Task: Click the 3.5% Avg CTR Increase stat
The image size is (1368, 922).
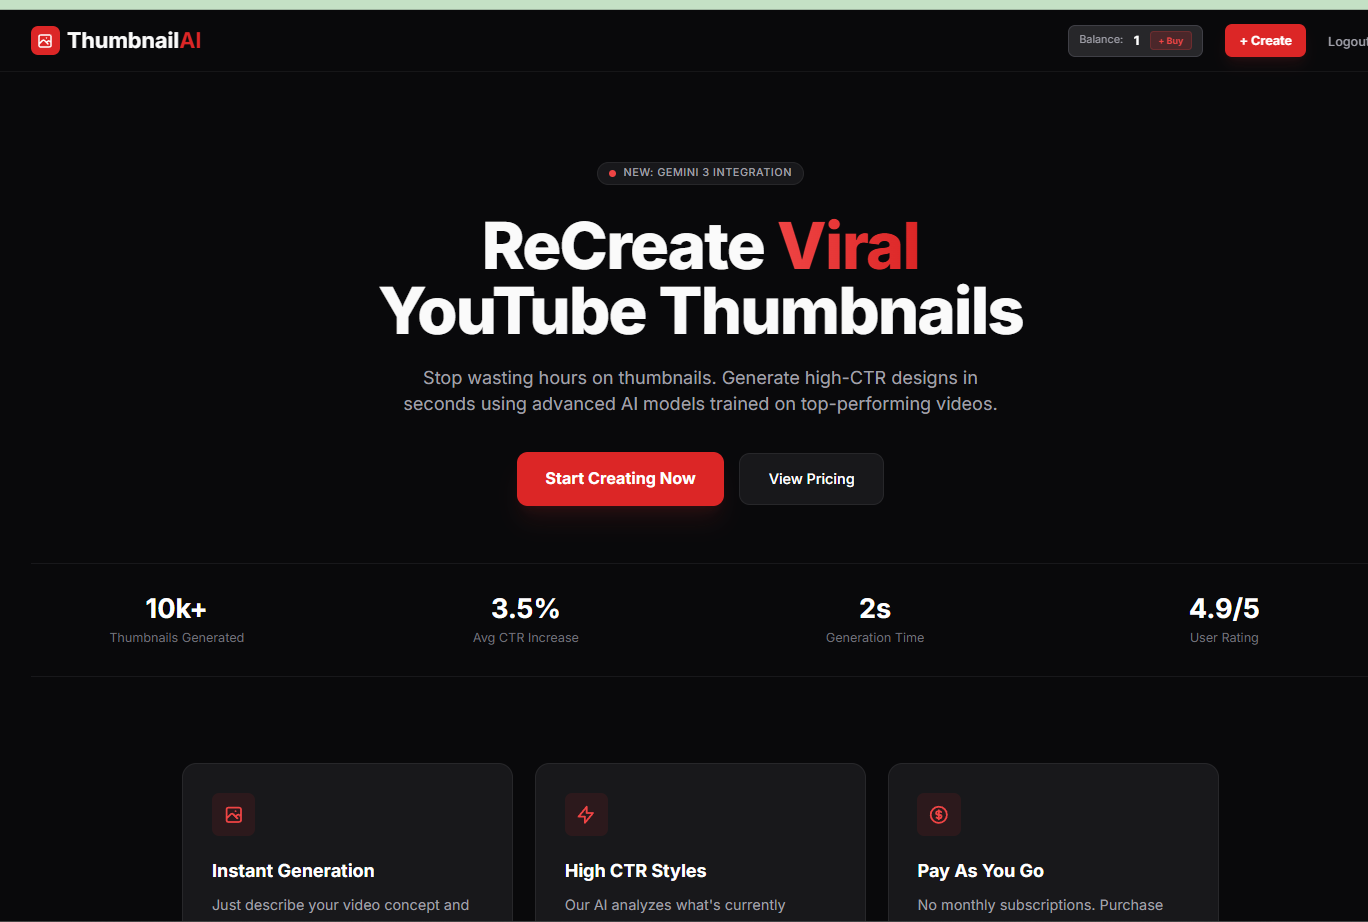Action: 525,617
